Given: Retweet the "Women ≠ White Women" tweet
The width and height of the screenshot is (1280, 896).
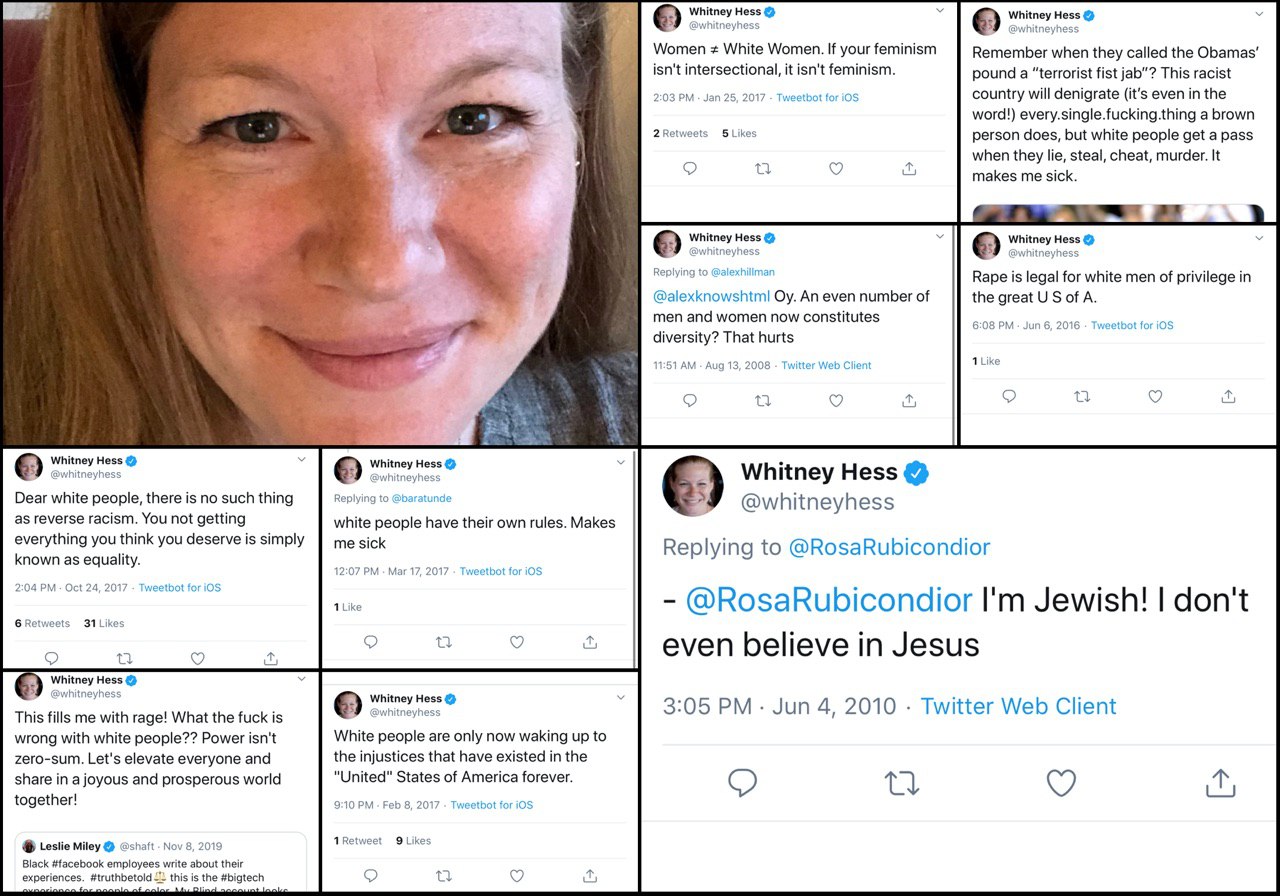Looking at the screenshot, I should point(763,169).
